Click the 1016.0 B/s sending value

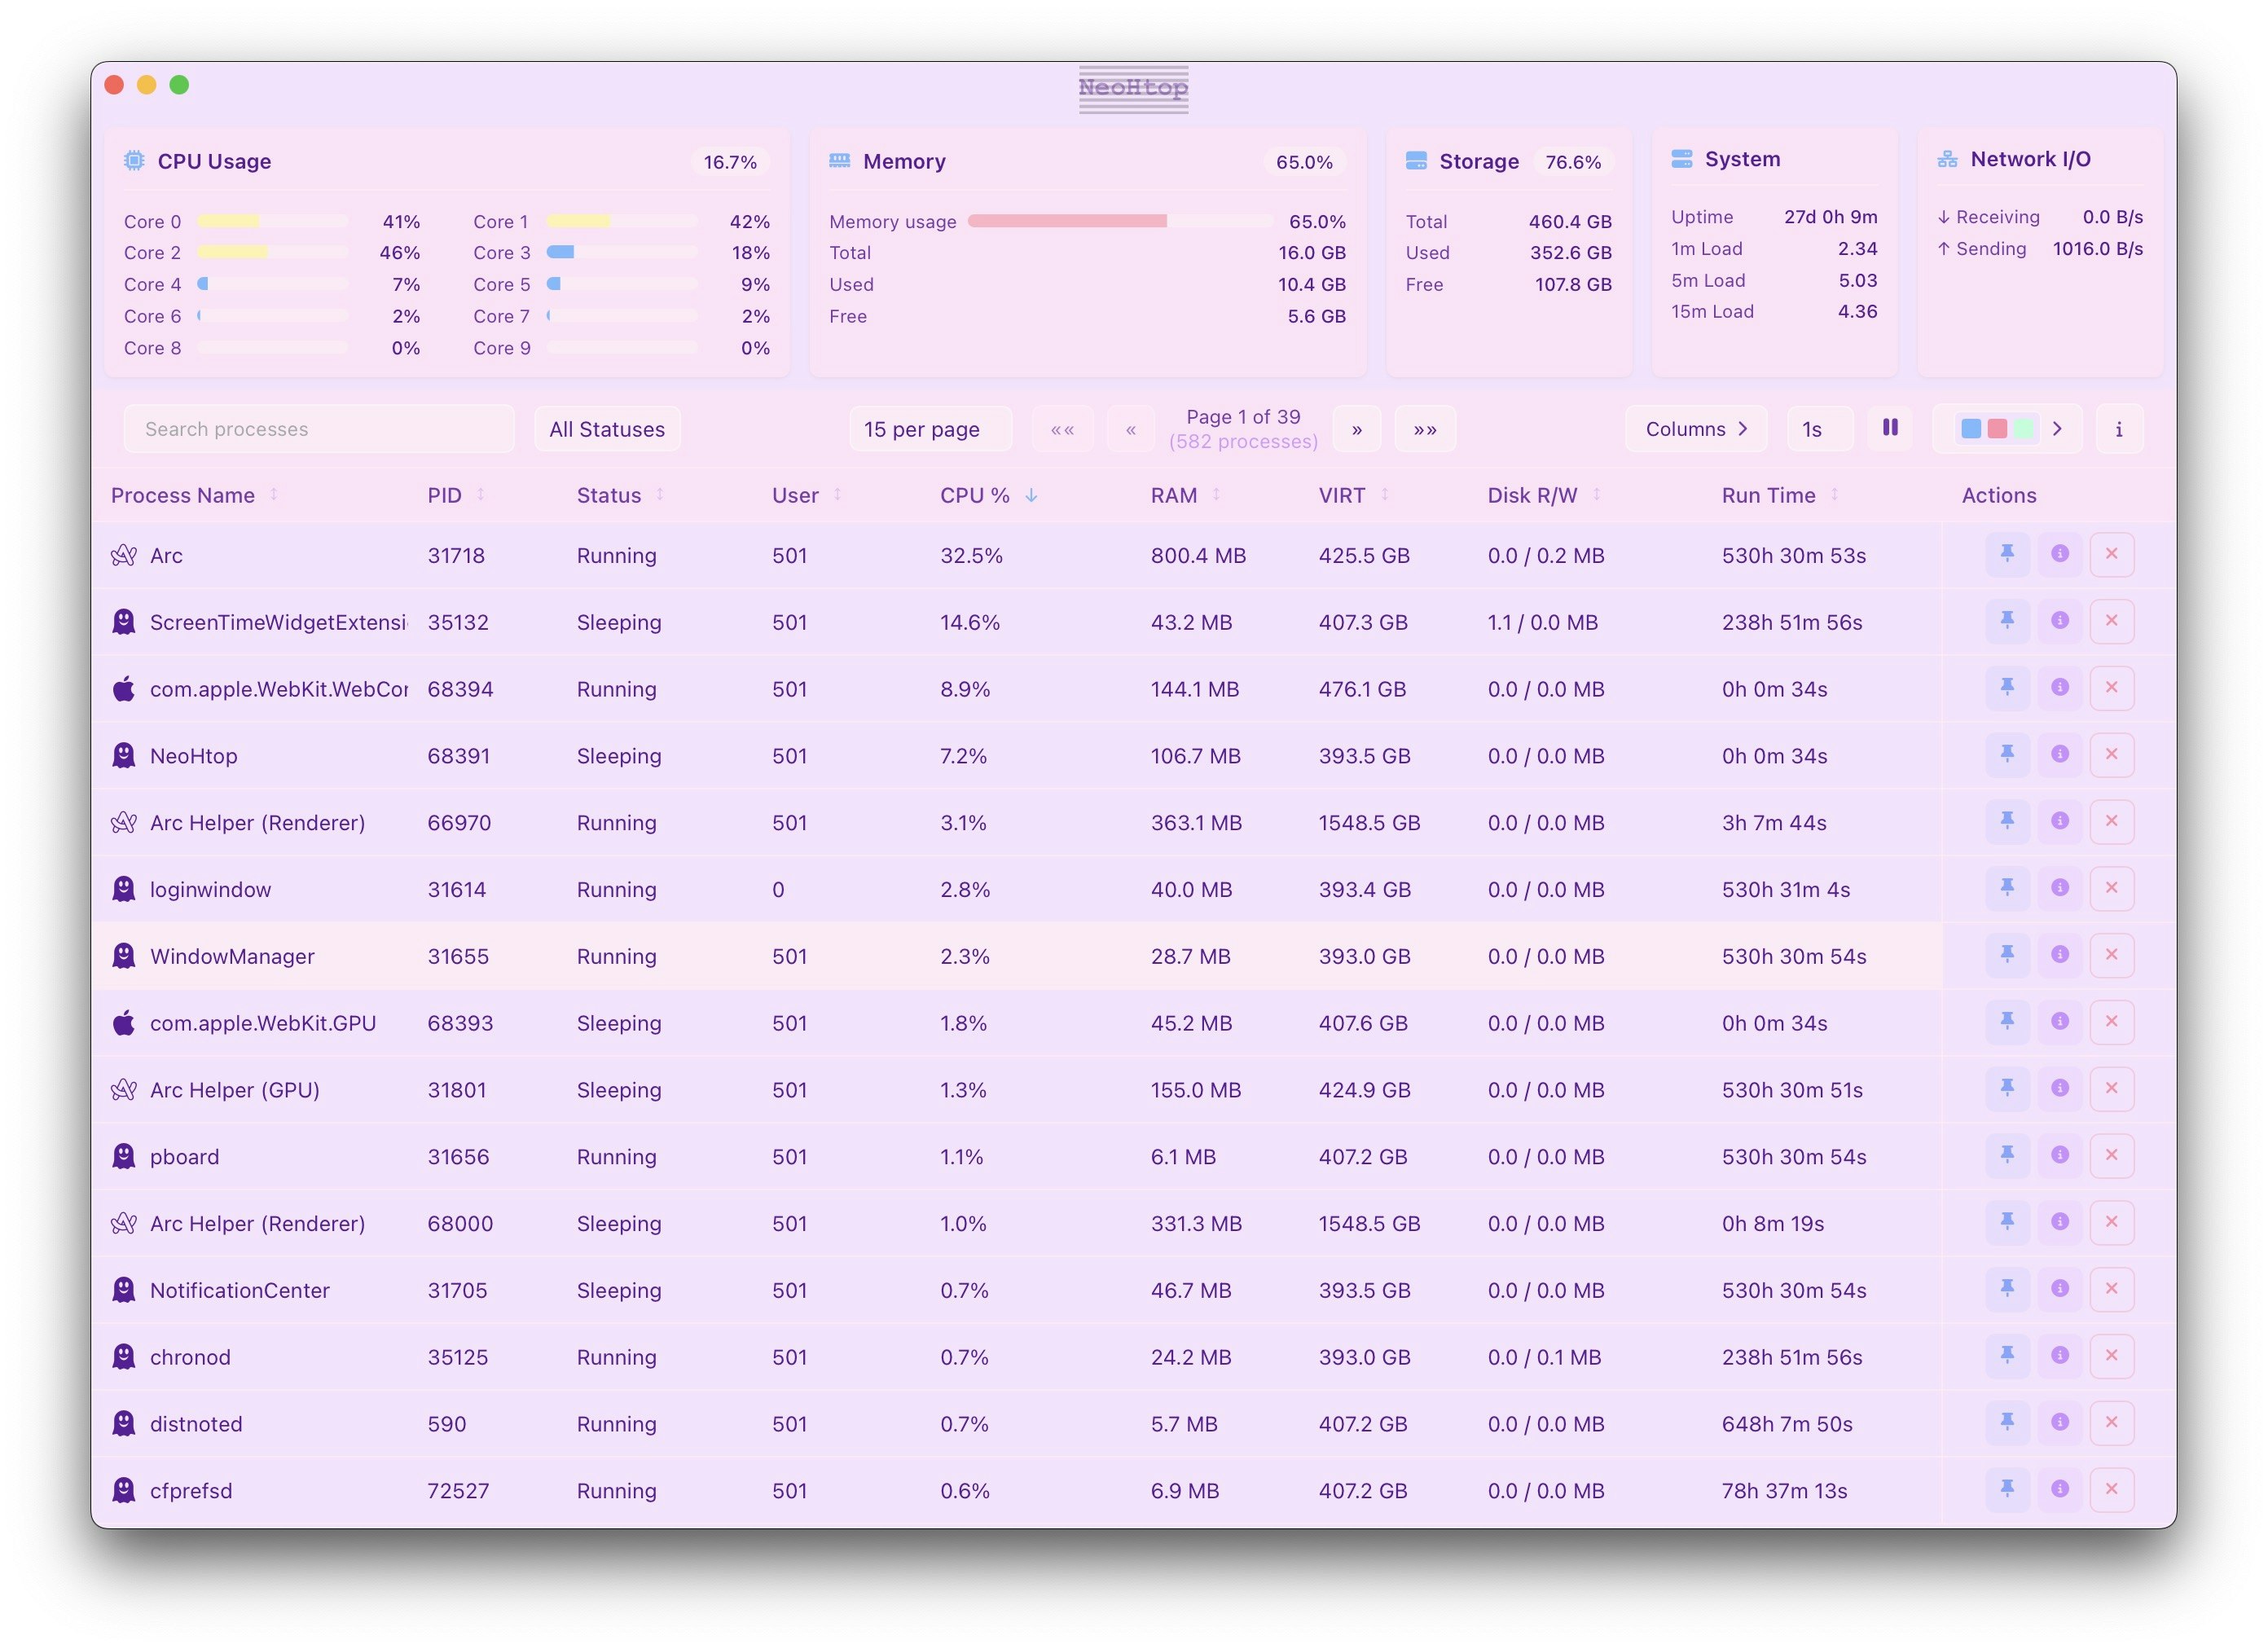[x=2097, y=248]
